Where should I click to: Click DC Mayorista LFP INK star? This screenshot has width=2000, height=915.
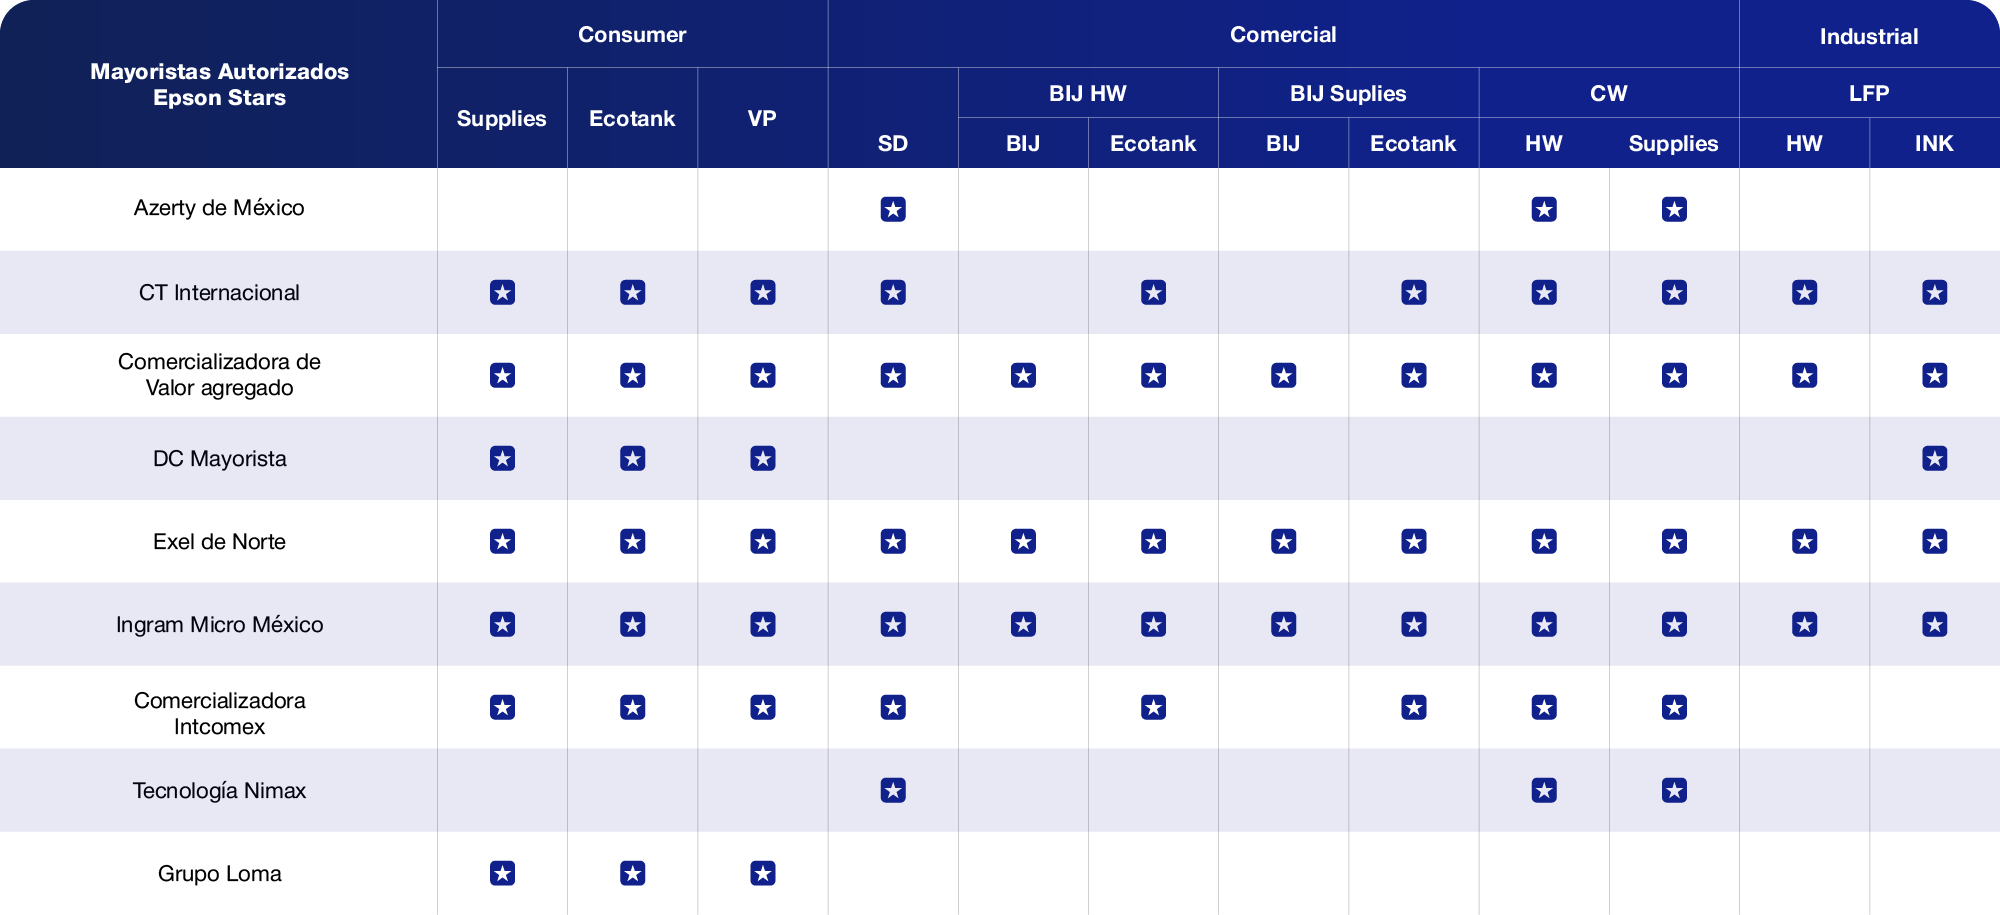pyautogui.click(x=1934, y=458)
